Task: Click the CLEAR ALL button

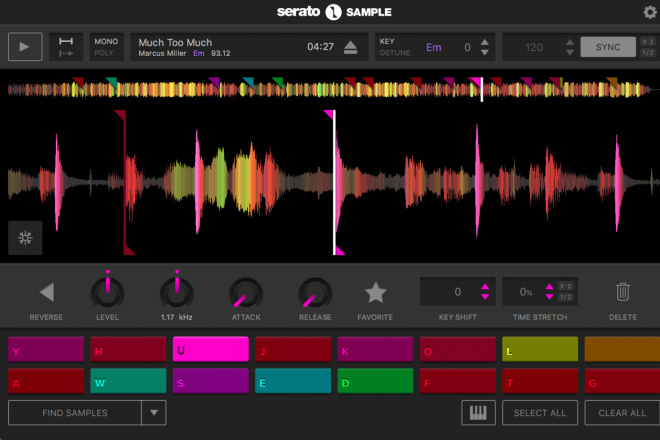Action: (622, 413)
